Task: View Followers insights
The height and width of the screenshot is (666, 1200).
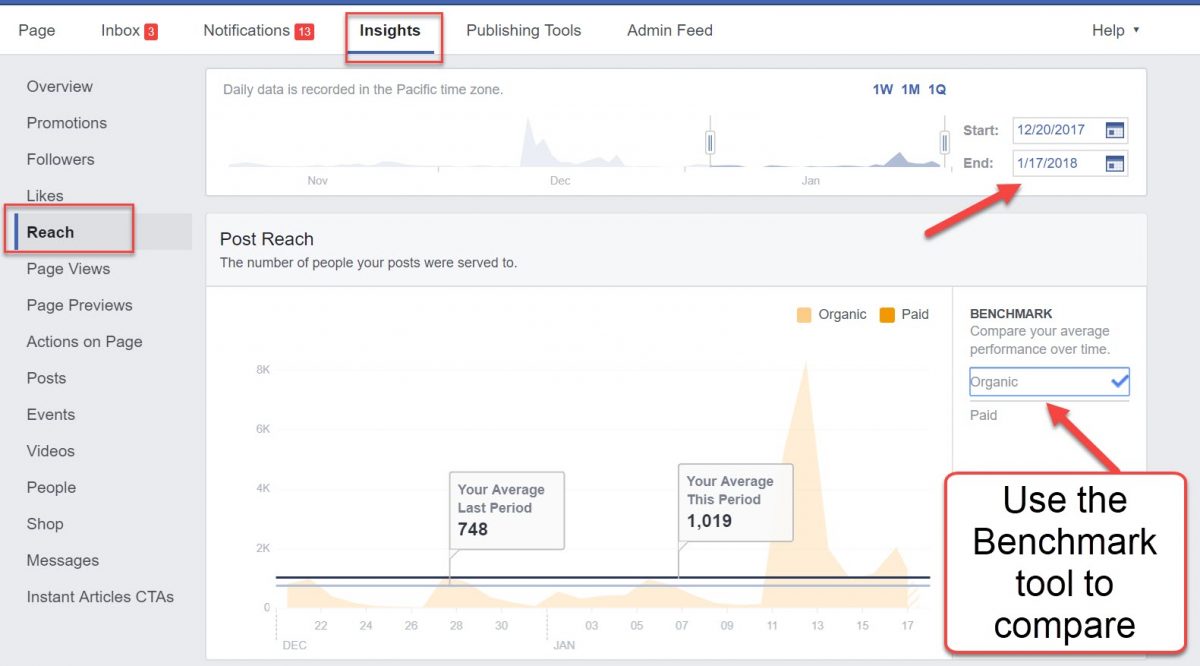Action: click(x=61, y=159)
